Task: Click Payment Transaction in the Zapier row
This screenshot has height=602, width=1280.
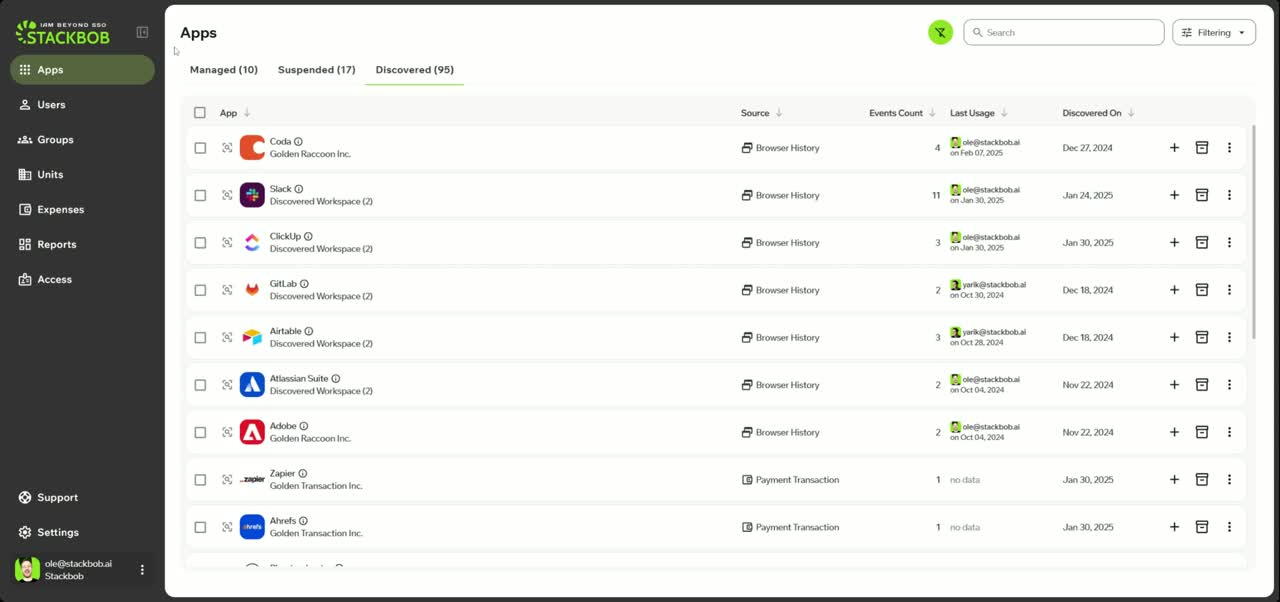Action: [x=797, y=480]
